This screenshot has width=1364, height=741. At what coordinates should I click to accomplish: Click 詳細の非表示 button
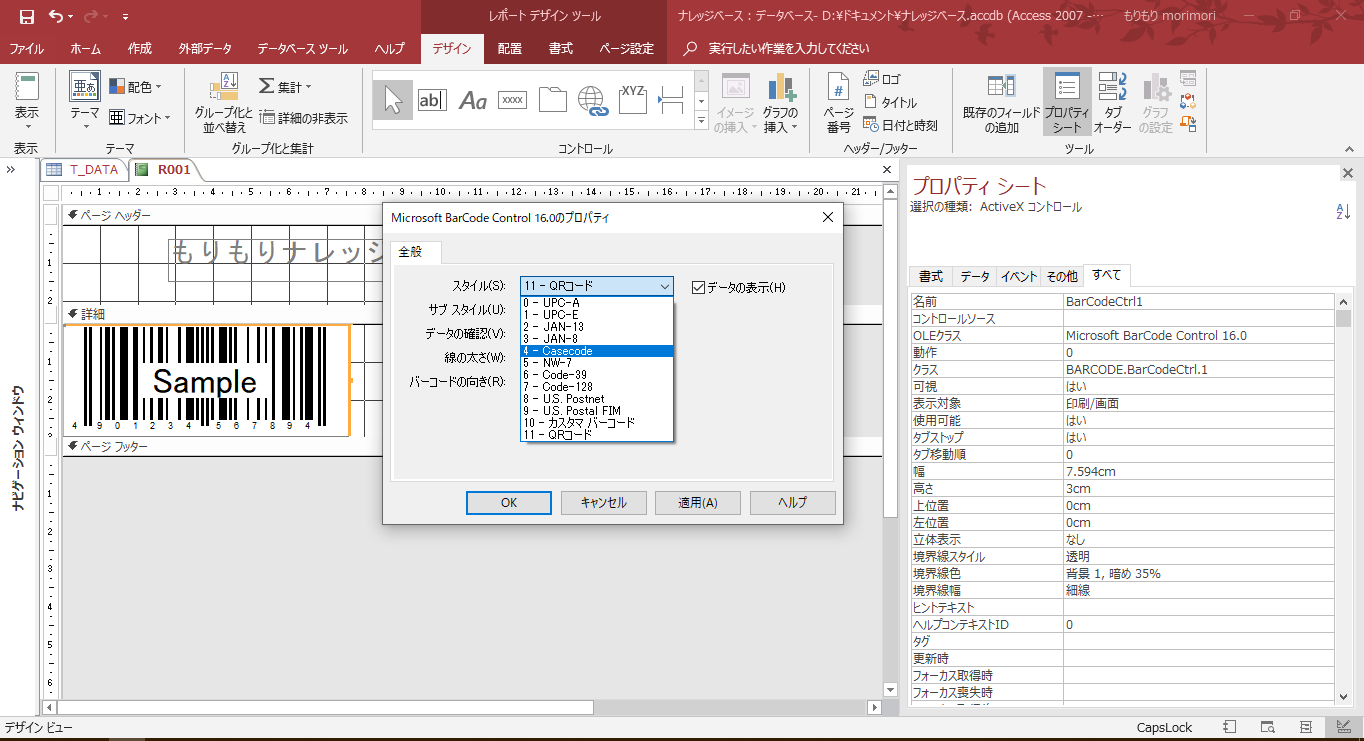pos(304,118)
